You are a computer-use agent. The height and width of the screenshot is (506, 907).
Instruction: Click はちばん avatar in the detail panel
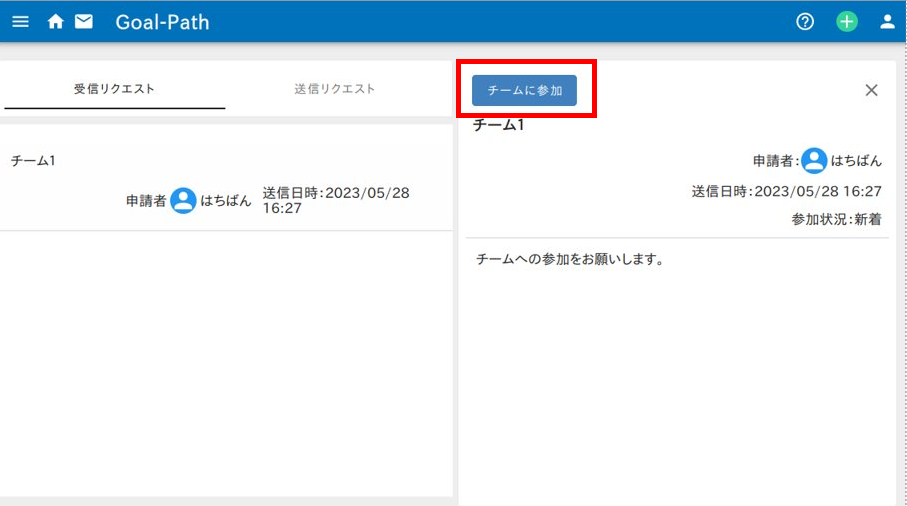coord(814,161)
